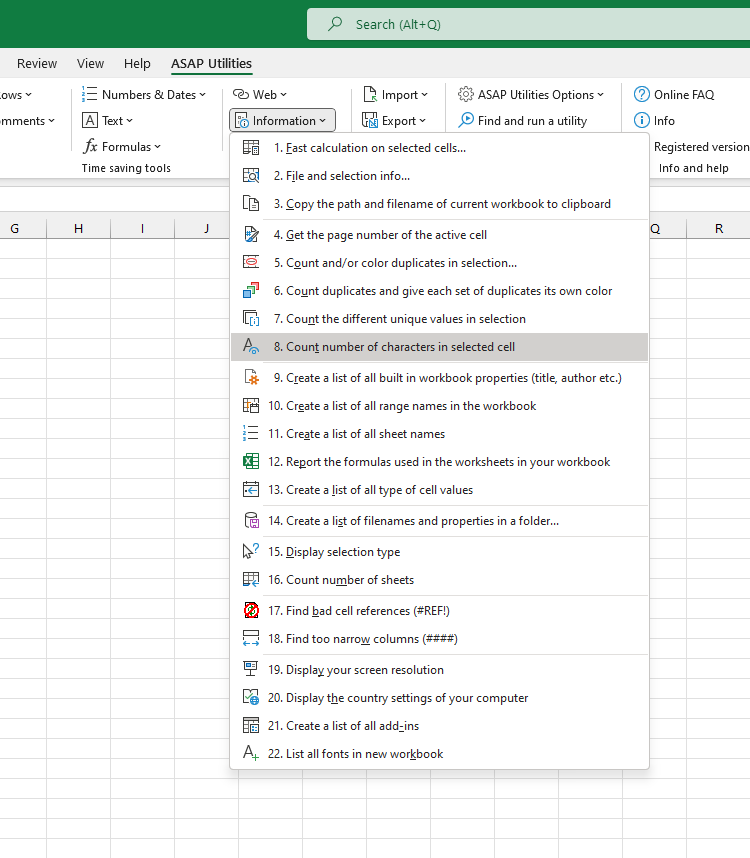This screenshot has width=750, height=858.
Task: Select column header H
Action: 79,228
